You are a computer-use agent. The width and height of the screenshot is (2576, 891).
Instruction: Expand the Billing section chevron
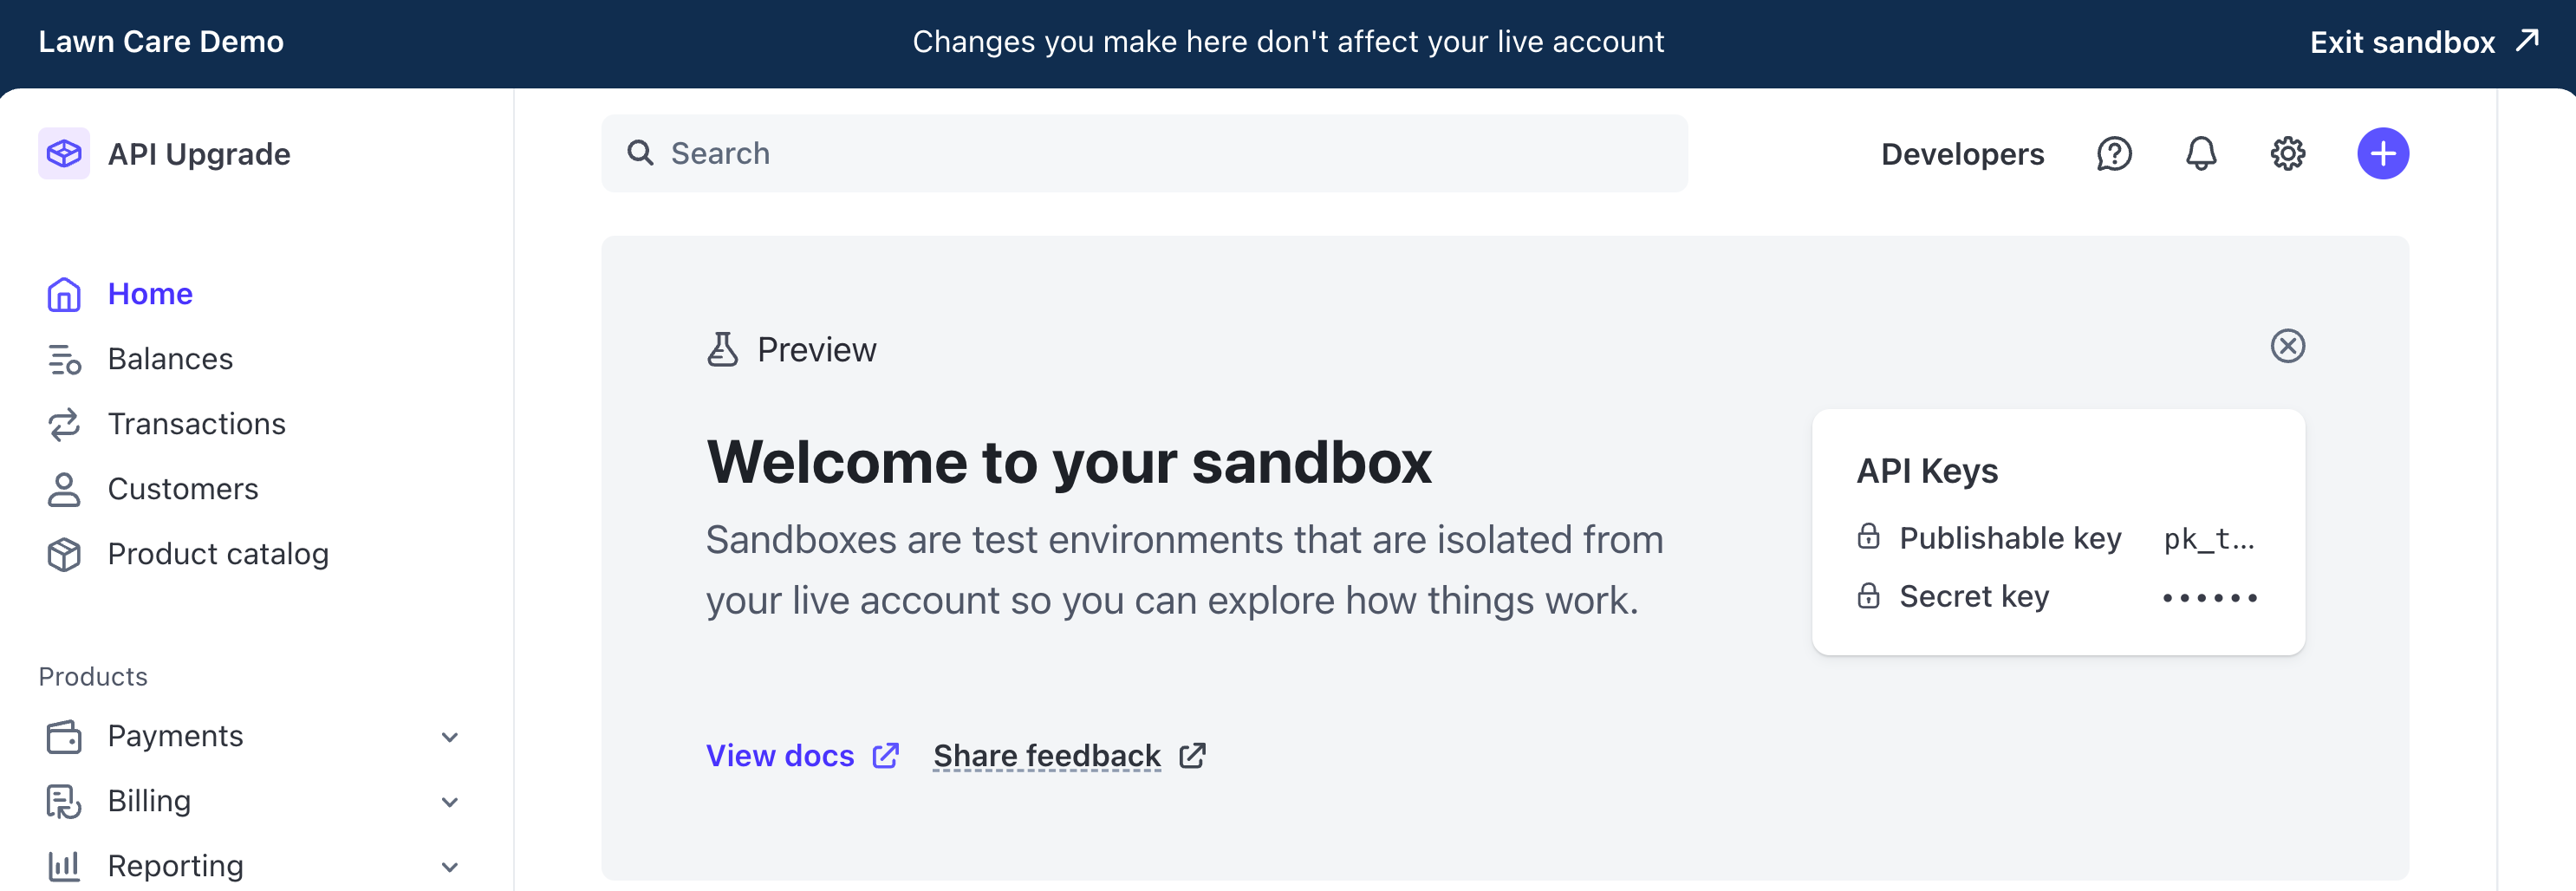[x=450, y=802]
